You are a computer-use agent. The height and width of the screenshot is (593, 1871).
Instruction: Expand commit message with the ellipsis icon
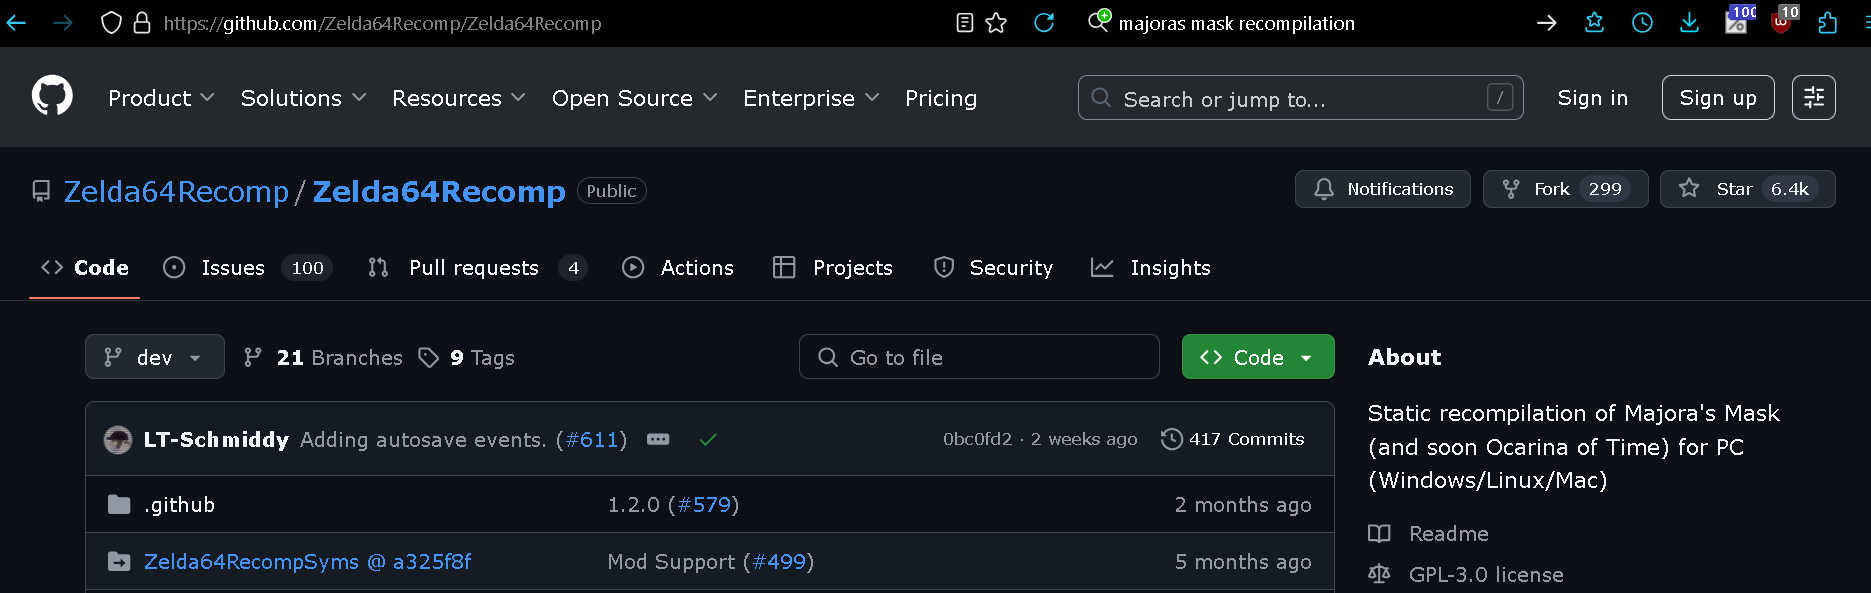pos(658,439)
